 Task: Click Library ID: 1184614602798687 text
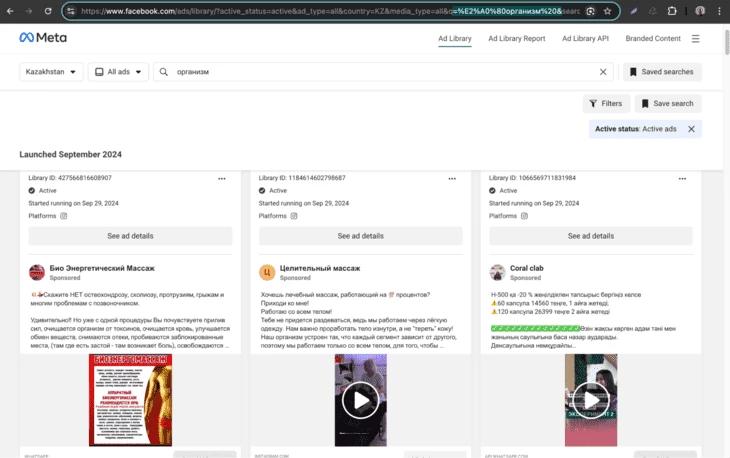(302, 178)
